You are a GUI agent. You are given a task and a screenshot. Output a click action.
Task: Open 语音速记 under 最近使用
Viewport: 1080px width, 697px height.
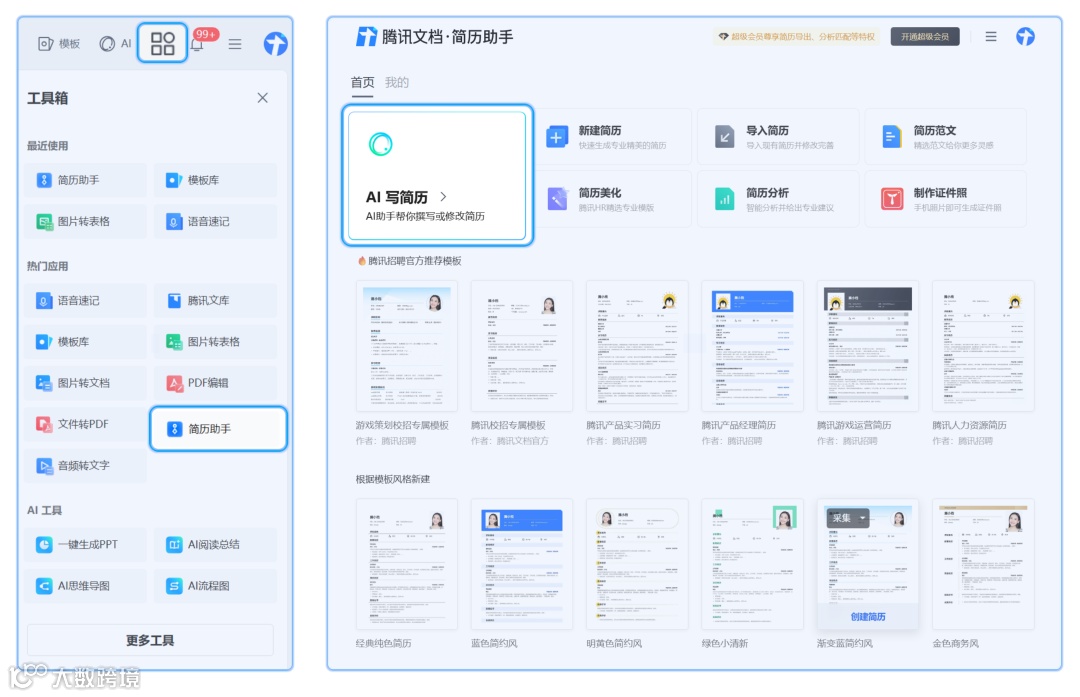click(x=216, y=221)
